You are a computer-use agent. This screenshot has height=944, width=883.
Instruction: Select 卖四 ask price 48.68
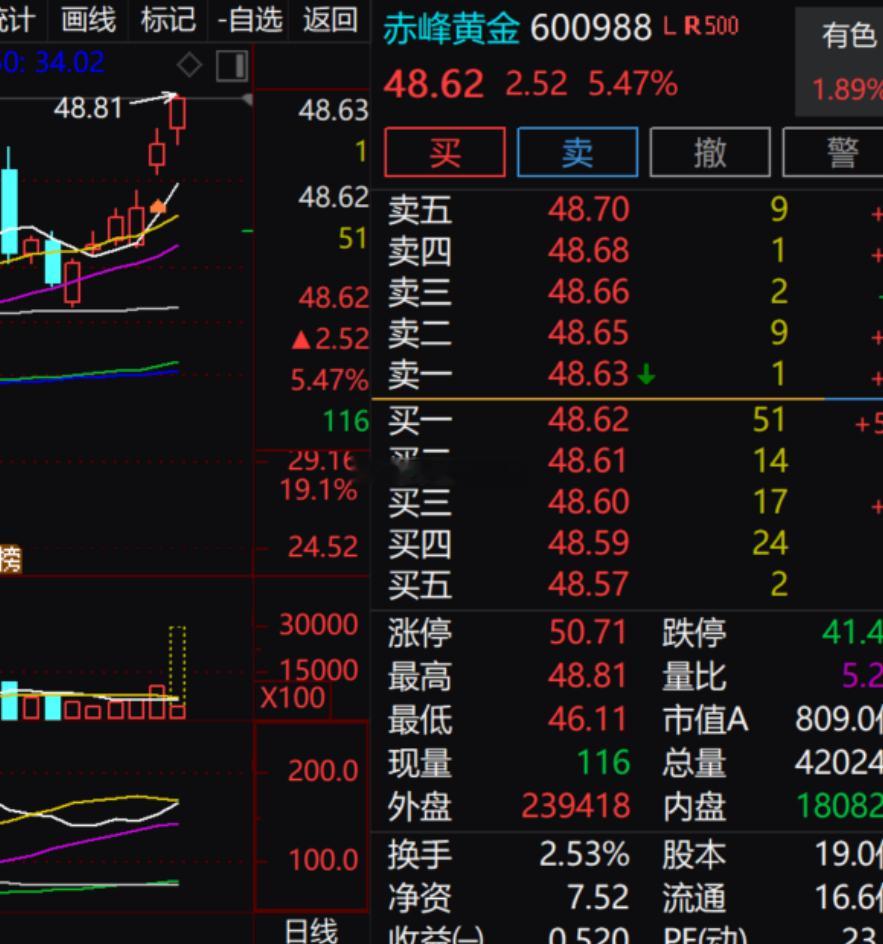click(588, 250)
